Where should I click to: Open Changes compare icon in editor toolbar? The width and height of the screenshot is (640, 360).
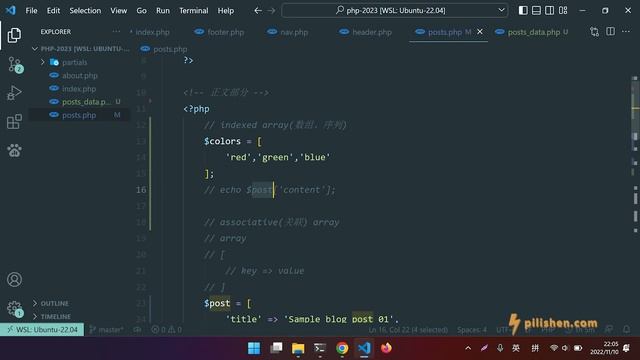(x=595, y=32)
